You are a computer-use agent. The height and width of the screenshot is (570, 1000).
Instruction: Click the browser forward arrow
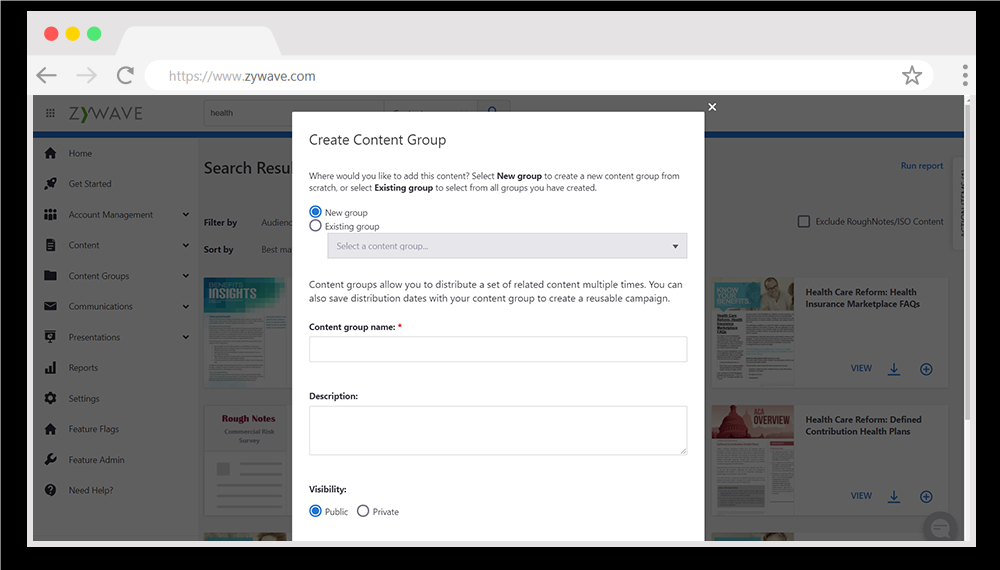tap(86, 76)
